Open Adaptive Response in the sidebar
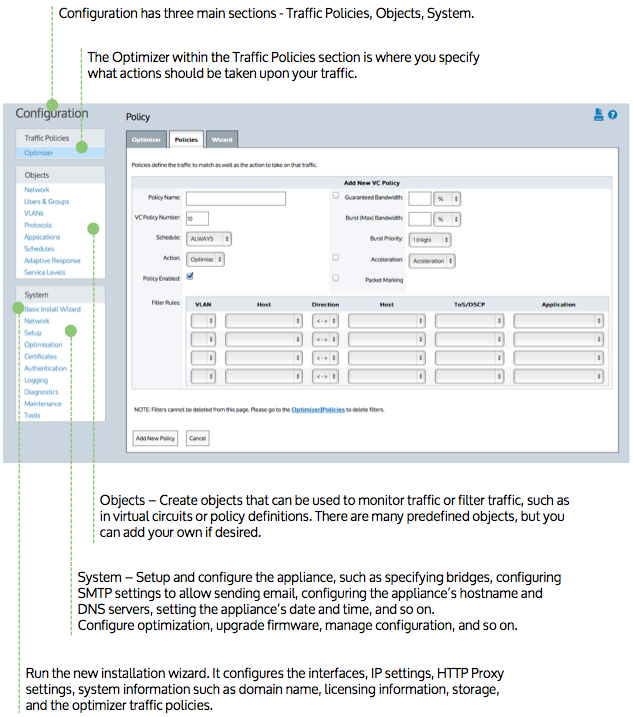 pyautogui.click(x=52, y=261)
